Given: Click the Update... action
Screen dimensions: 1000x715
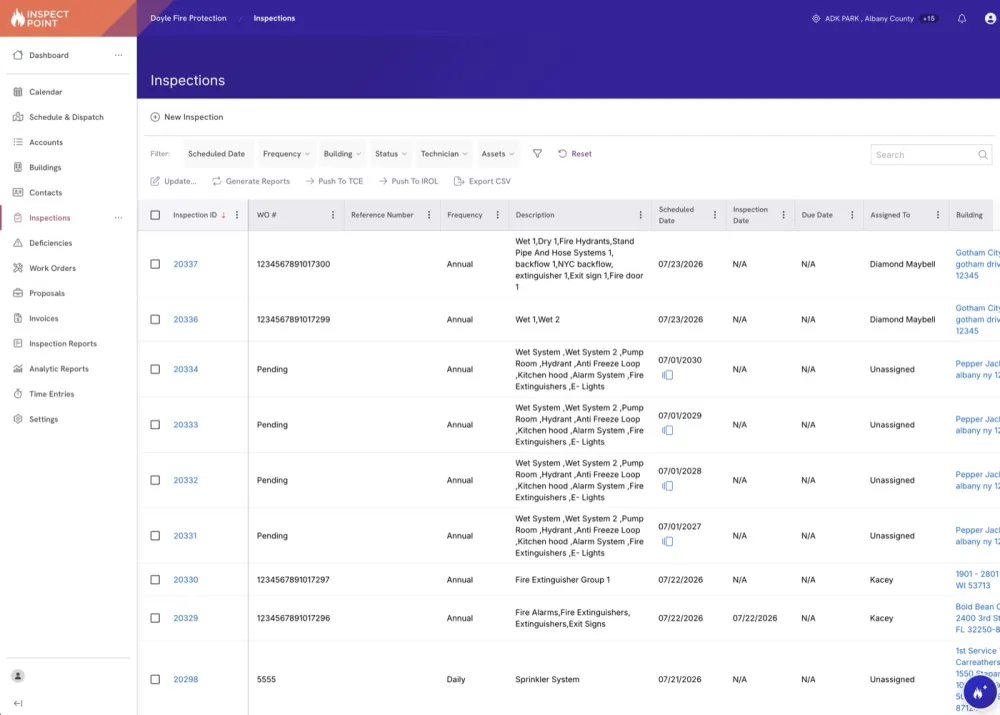Looking at the screenshot, I should 173,181.
